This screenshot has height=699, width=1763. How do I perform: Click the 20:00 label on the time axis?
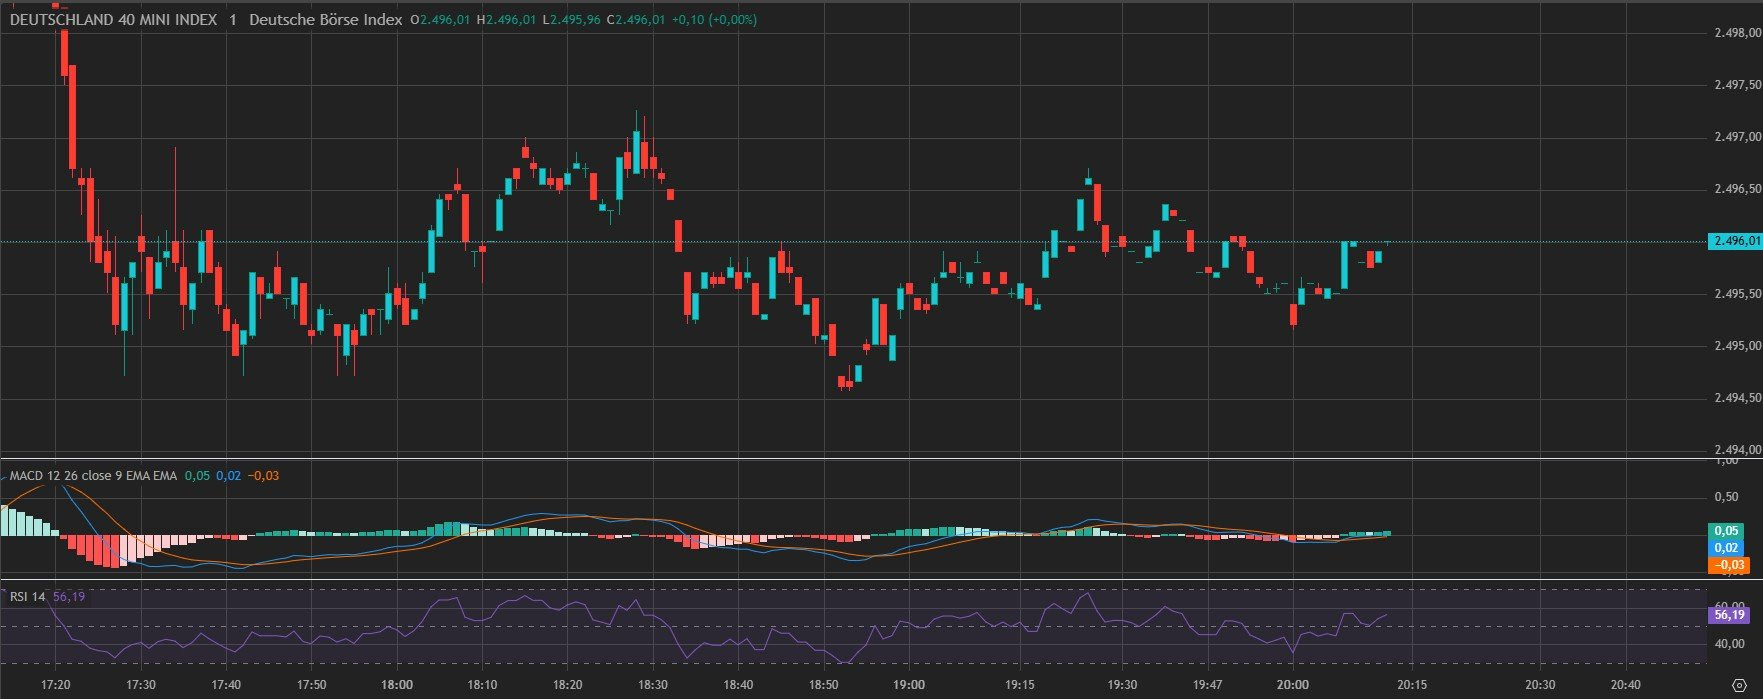(1293, 685)
